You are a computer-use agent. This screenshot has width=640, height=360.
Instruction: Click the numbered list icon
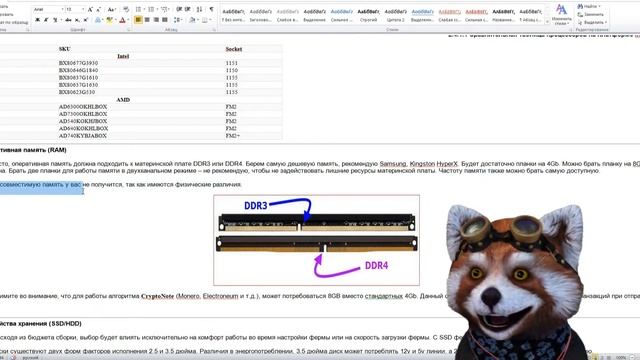pos(151,9)
